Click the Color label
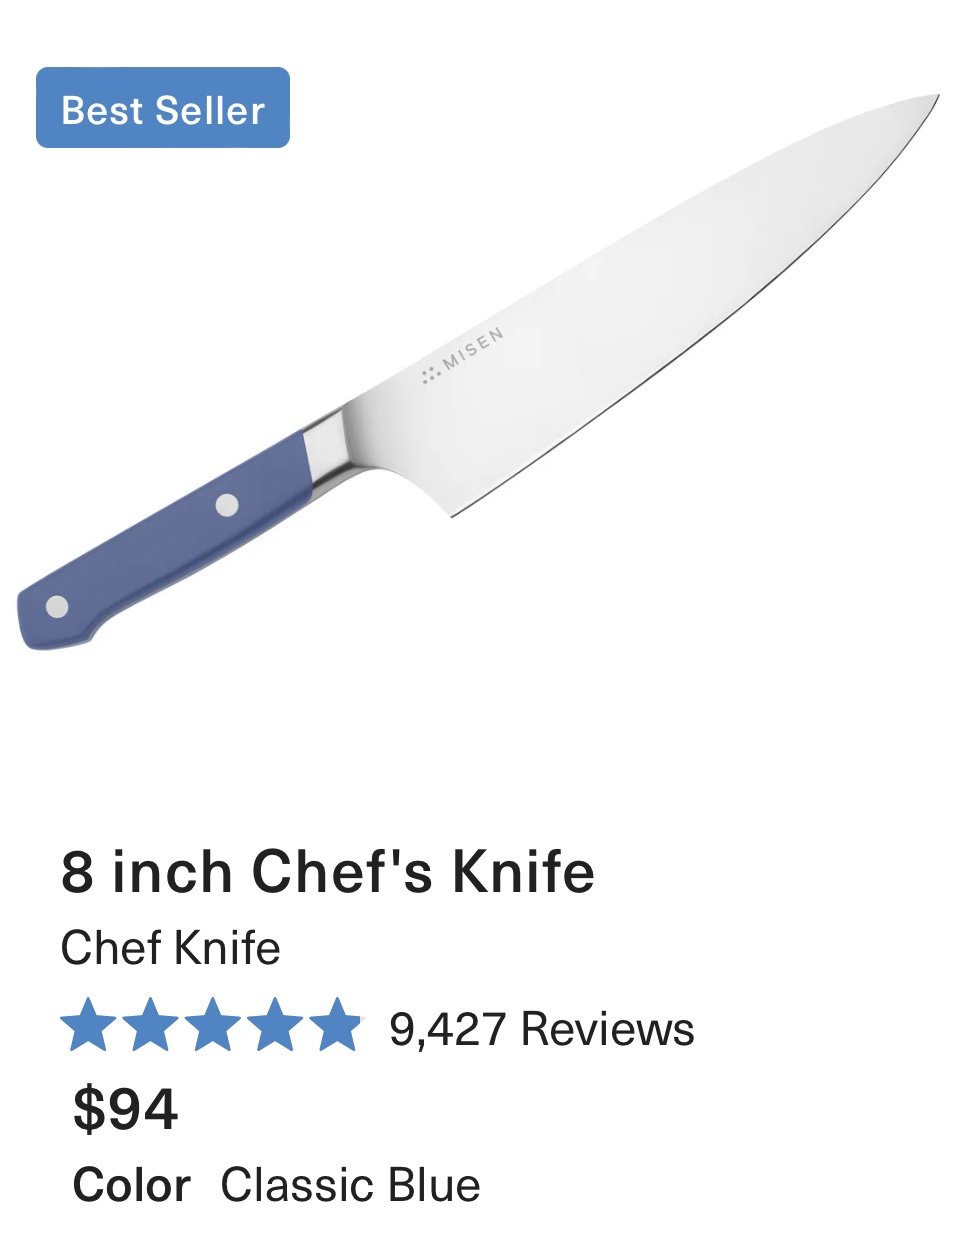This screenshot has width=975, height=1234. (131, 1186)
